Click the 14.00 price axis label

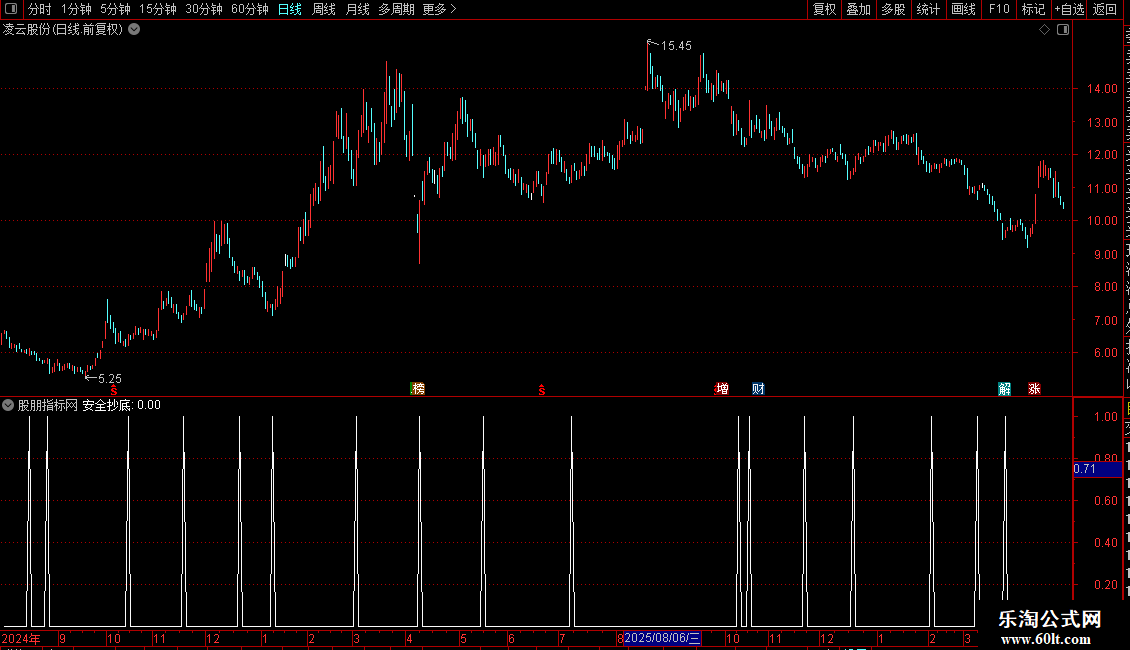tap(1102, 89)
